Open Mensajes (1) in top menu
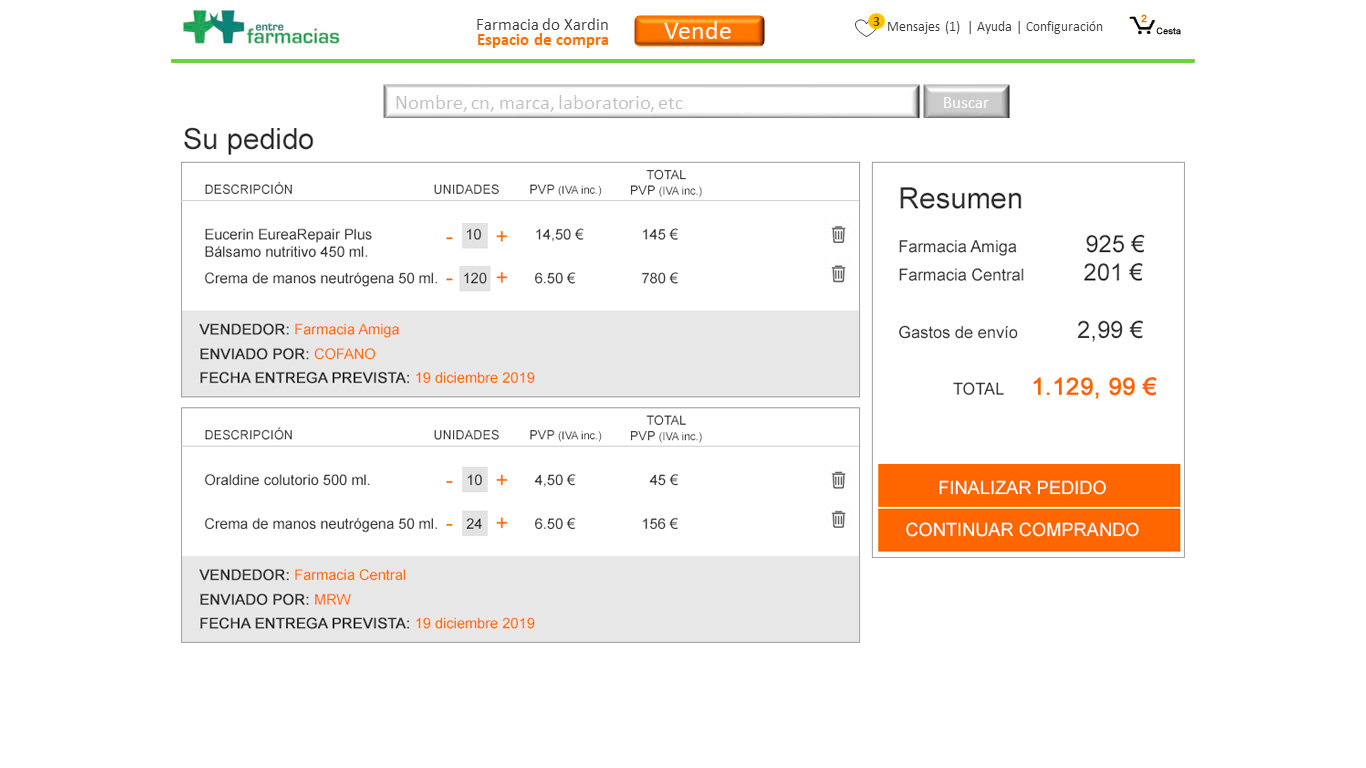The width and height of the screenshot is (1366, 768). pyautogui.click(x=923, y=27)
